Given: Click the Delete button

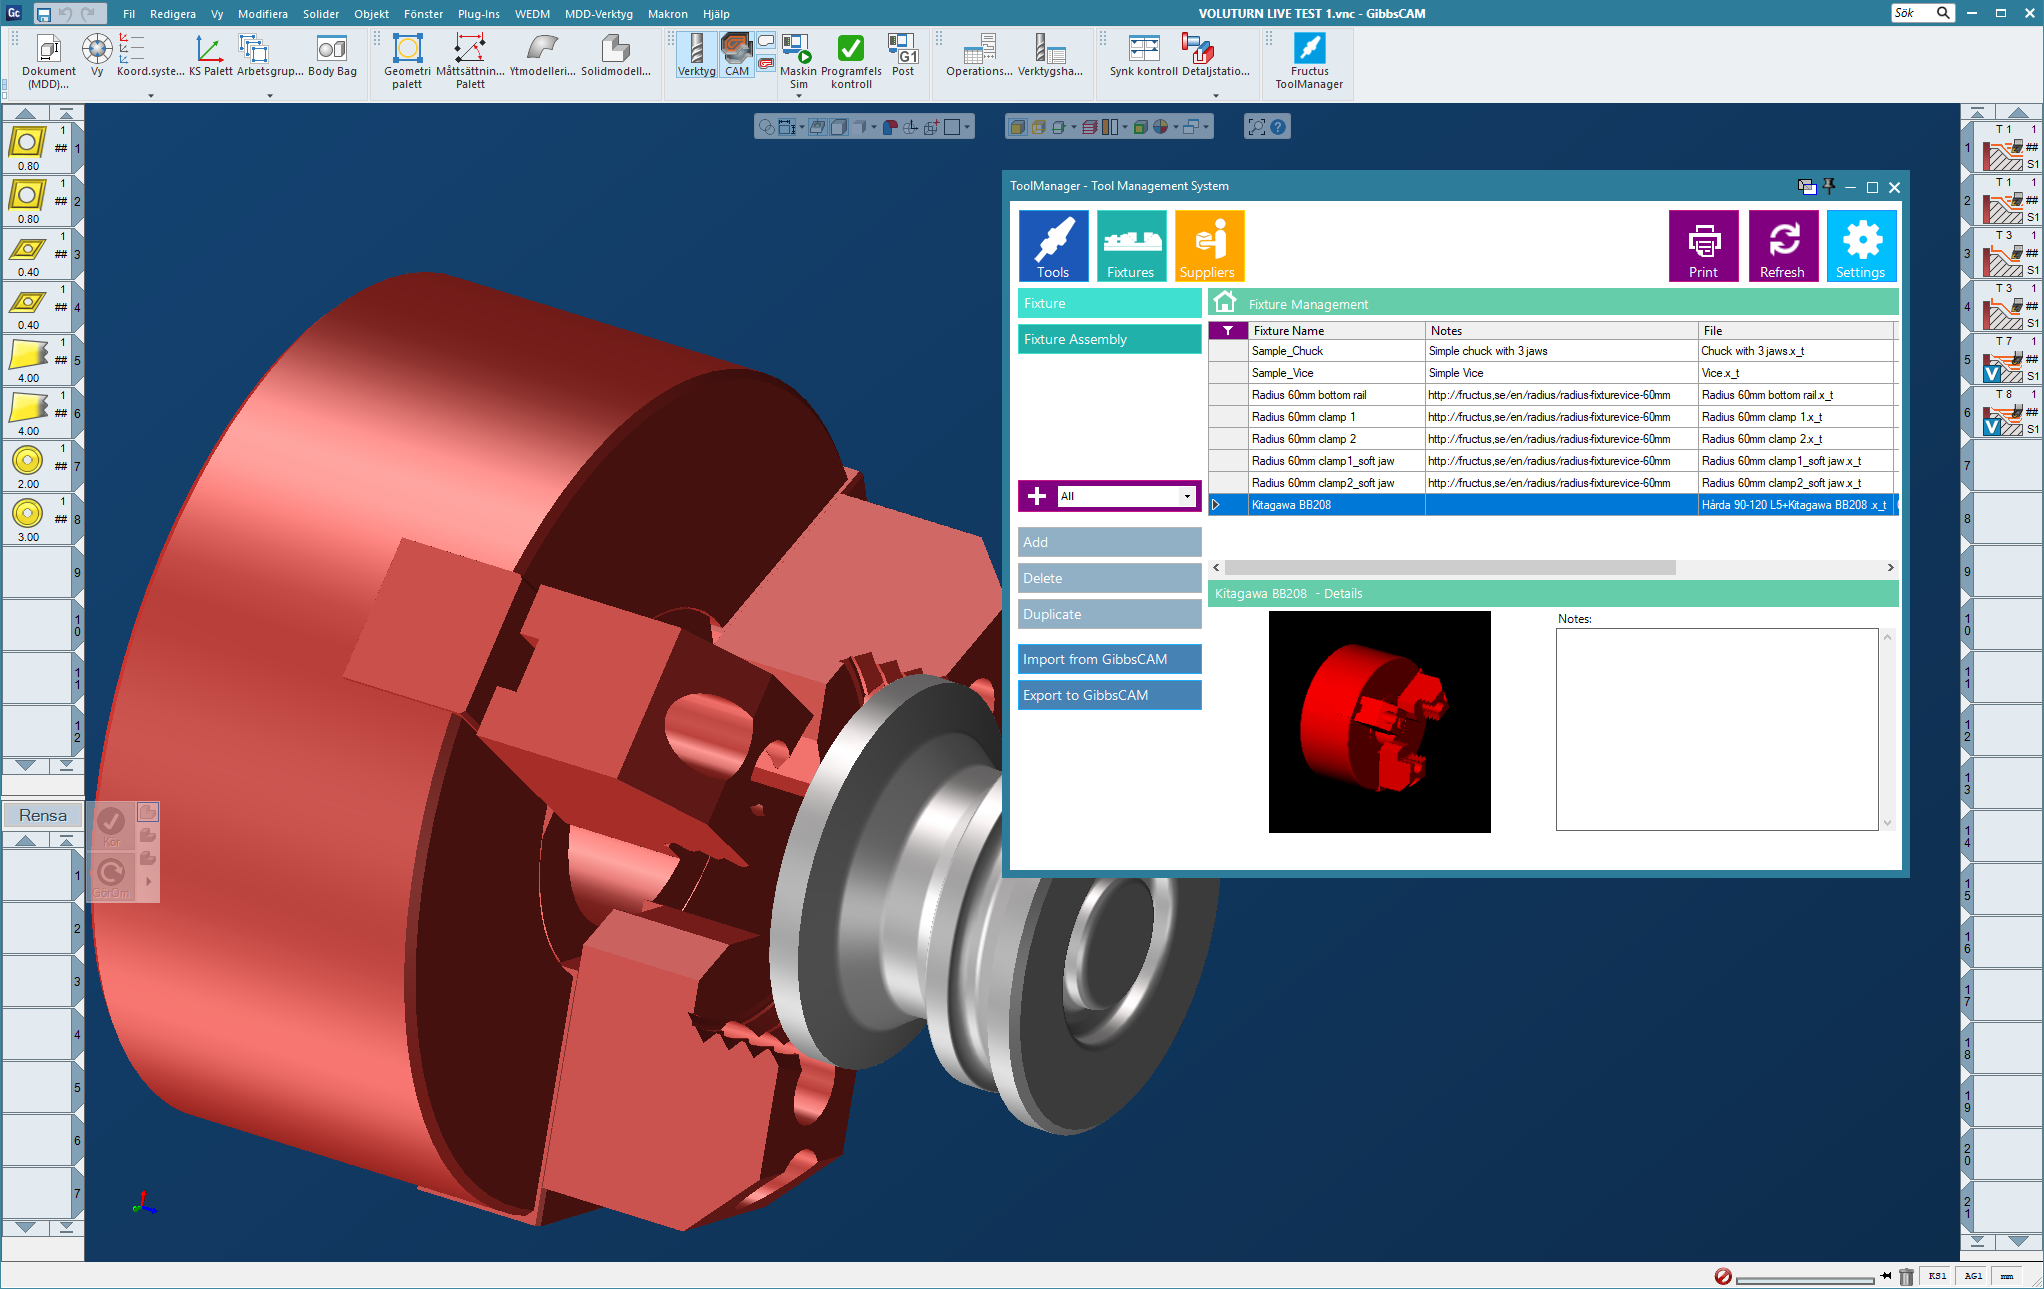Looking at the screenshot, I should pos(1110,578).
